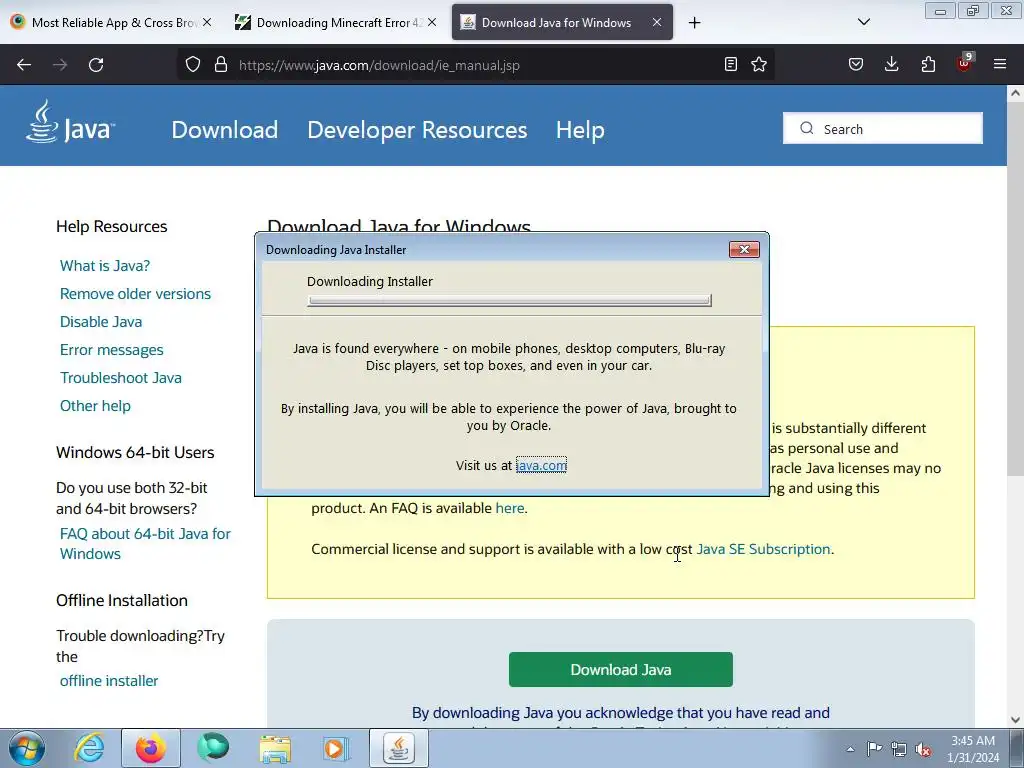Open the Pocket save icon

click(856, 64)
